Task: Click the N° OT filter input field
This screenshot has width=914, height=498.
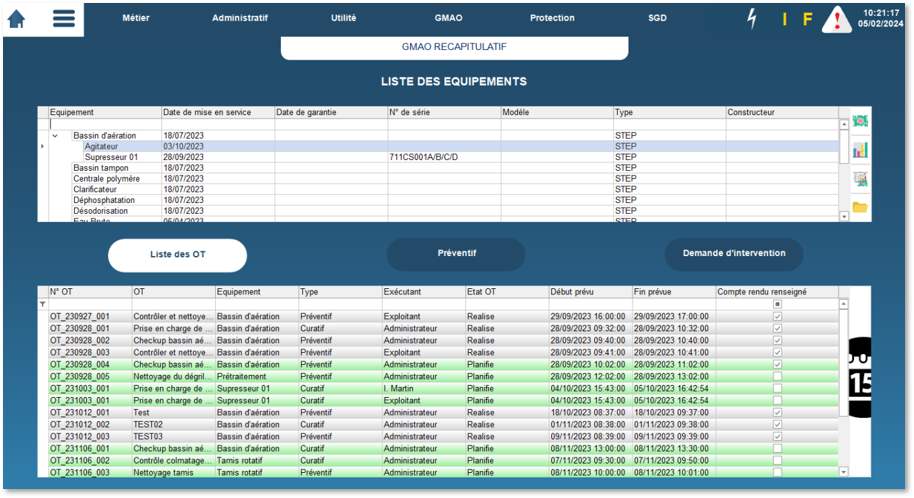Action: pos(90,304)
